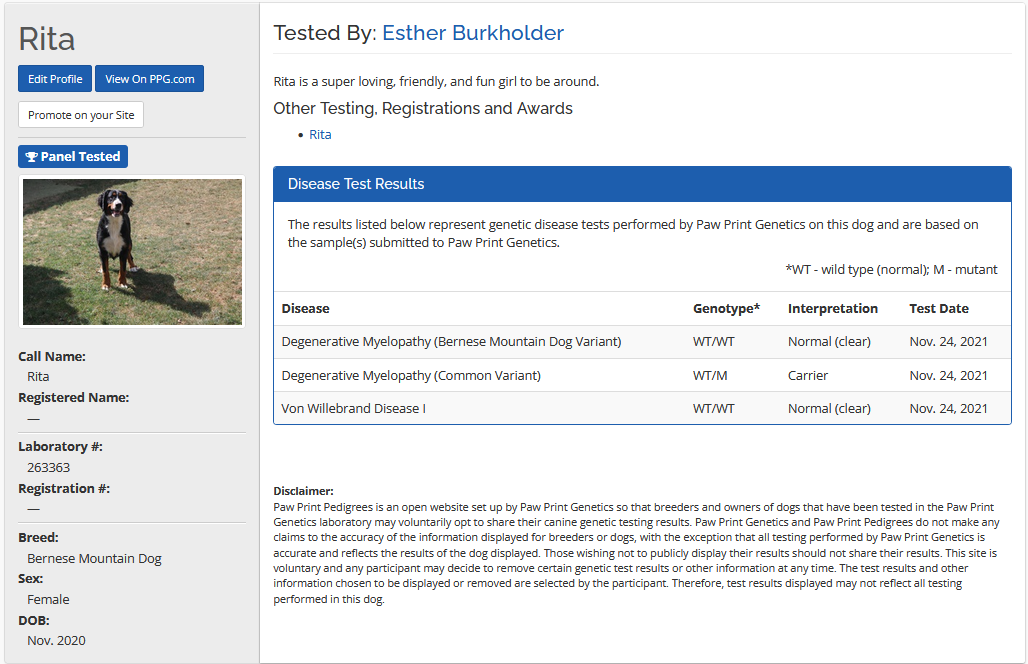Image resolution: width=1028 pixels, height=664 pixels.
Task: Click the Disease Test Results panel header
Action: click(x=642, y=184)
